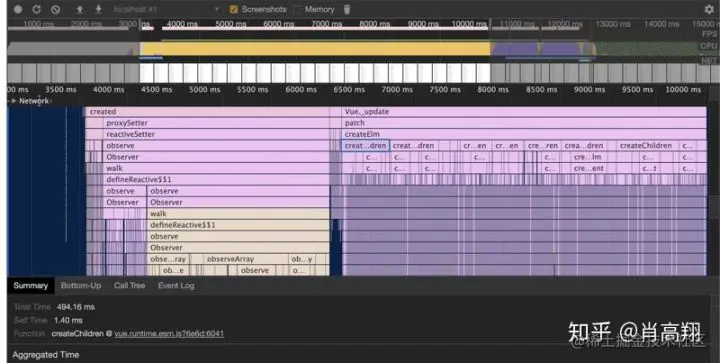Image resolution: width=720 pixels, height=363 pixels.
Task: Select the truncated crea...dren bar
Action: (584, 145)
